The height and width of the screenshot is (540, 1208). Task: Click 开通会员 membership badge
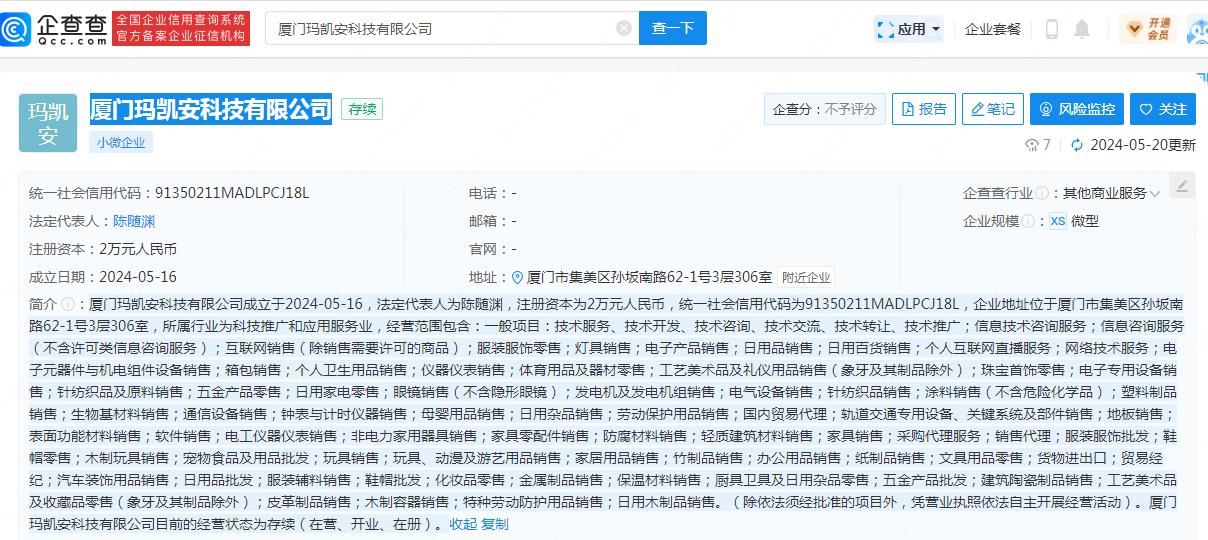pos(1148,29)
